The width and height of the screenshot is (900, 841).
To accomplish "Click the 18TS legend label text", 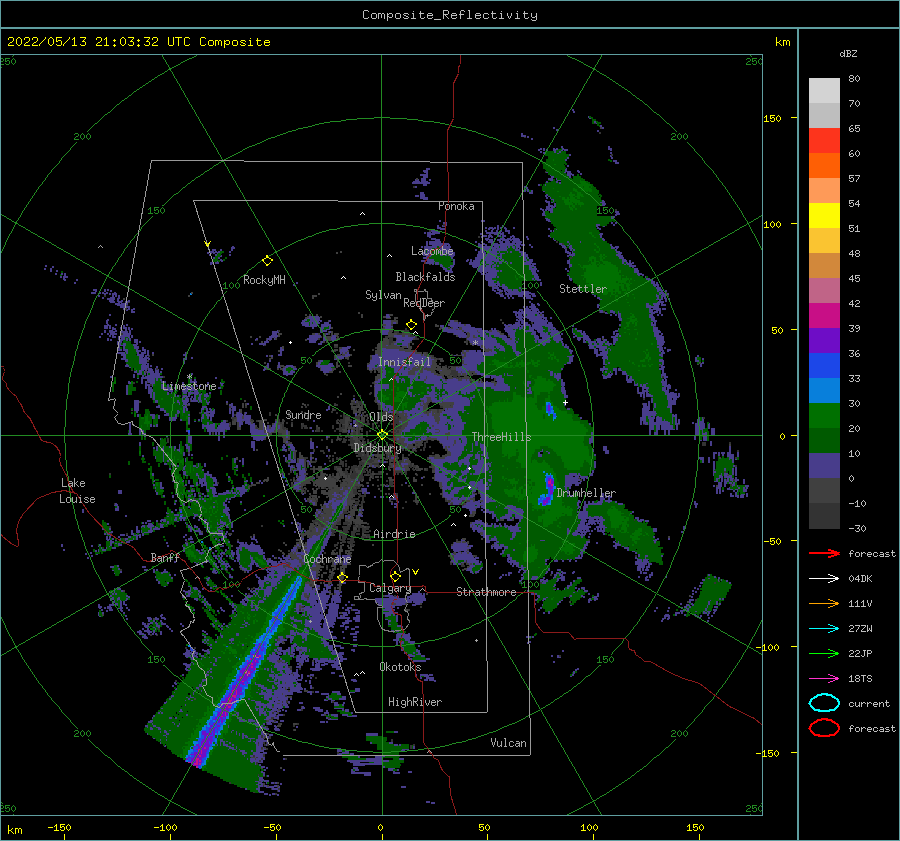I will click(x=860, y=679).
